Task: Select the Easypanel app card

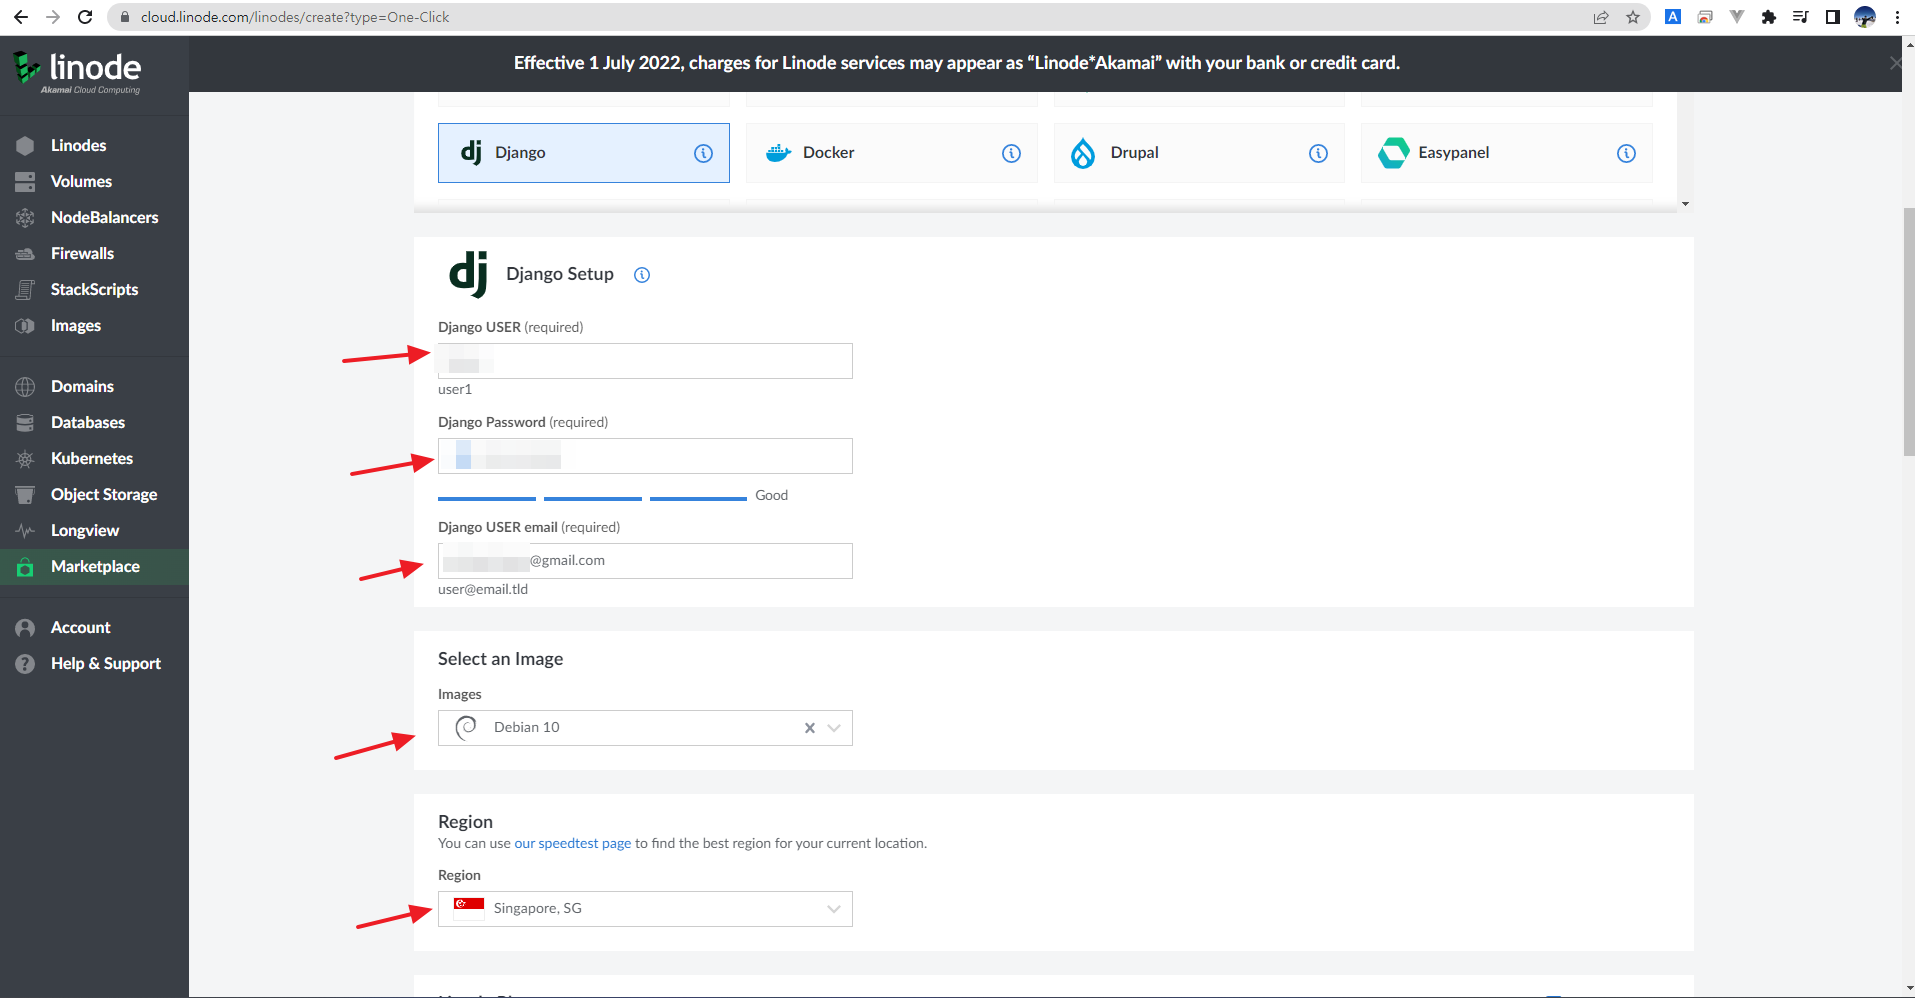Action: point(1506,153)
